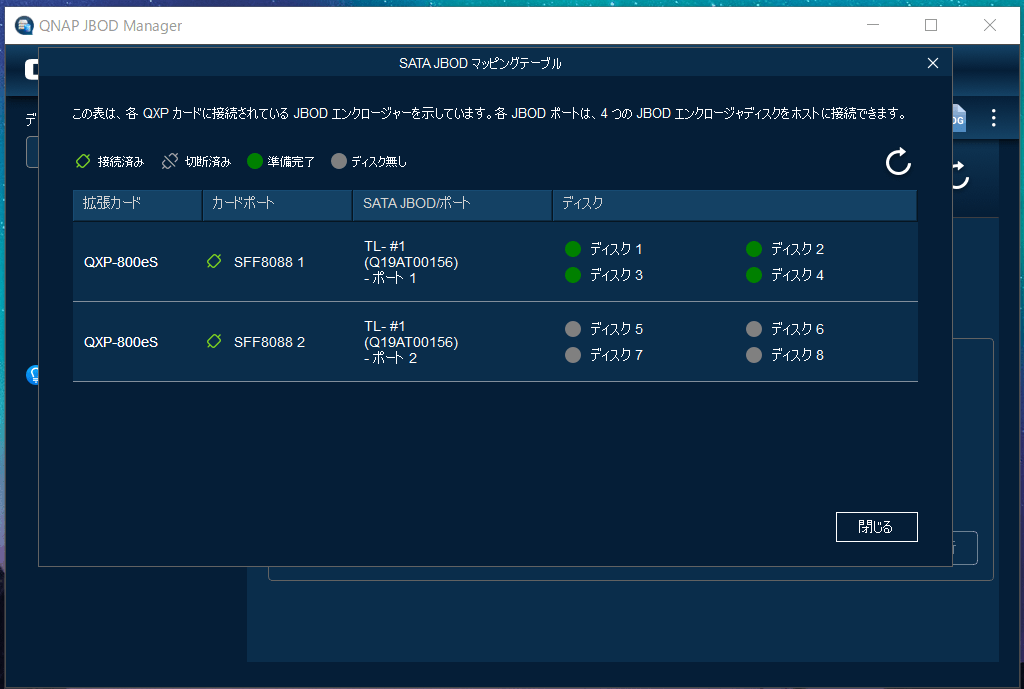1024x689 pixels.
Task: Click the TL- #1 ポート 2 cell
Action: (411, 342)
